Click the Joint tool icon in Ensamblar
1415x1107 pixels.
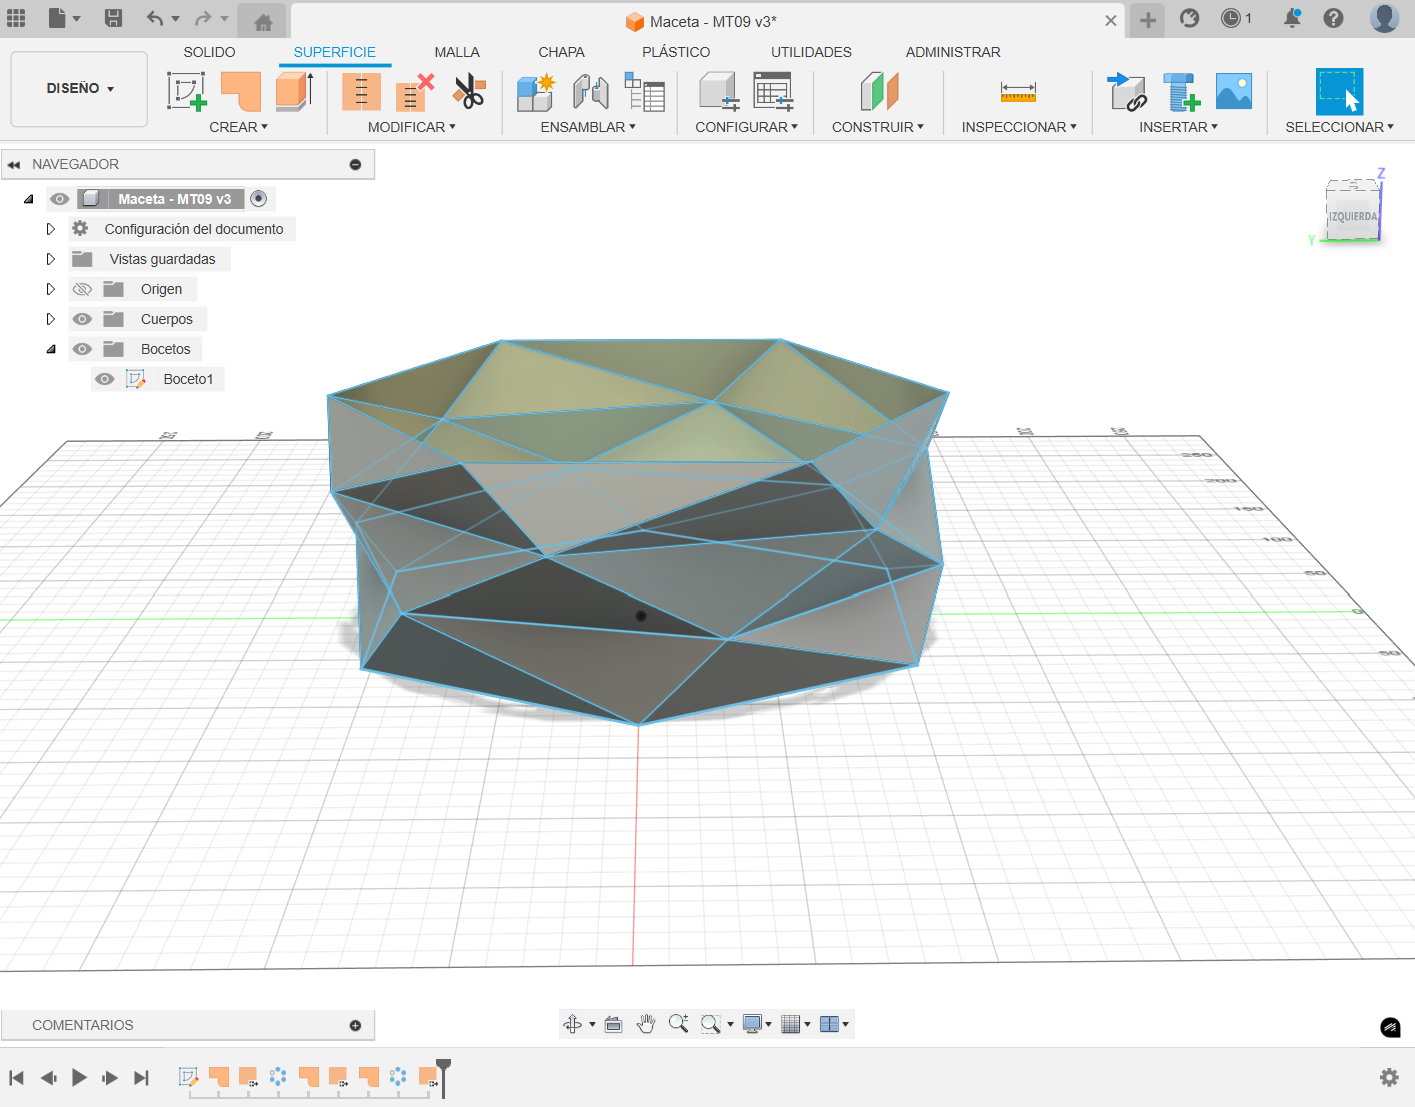591,91
